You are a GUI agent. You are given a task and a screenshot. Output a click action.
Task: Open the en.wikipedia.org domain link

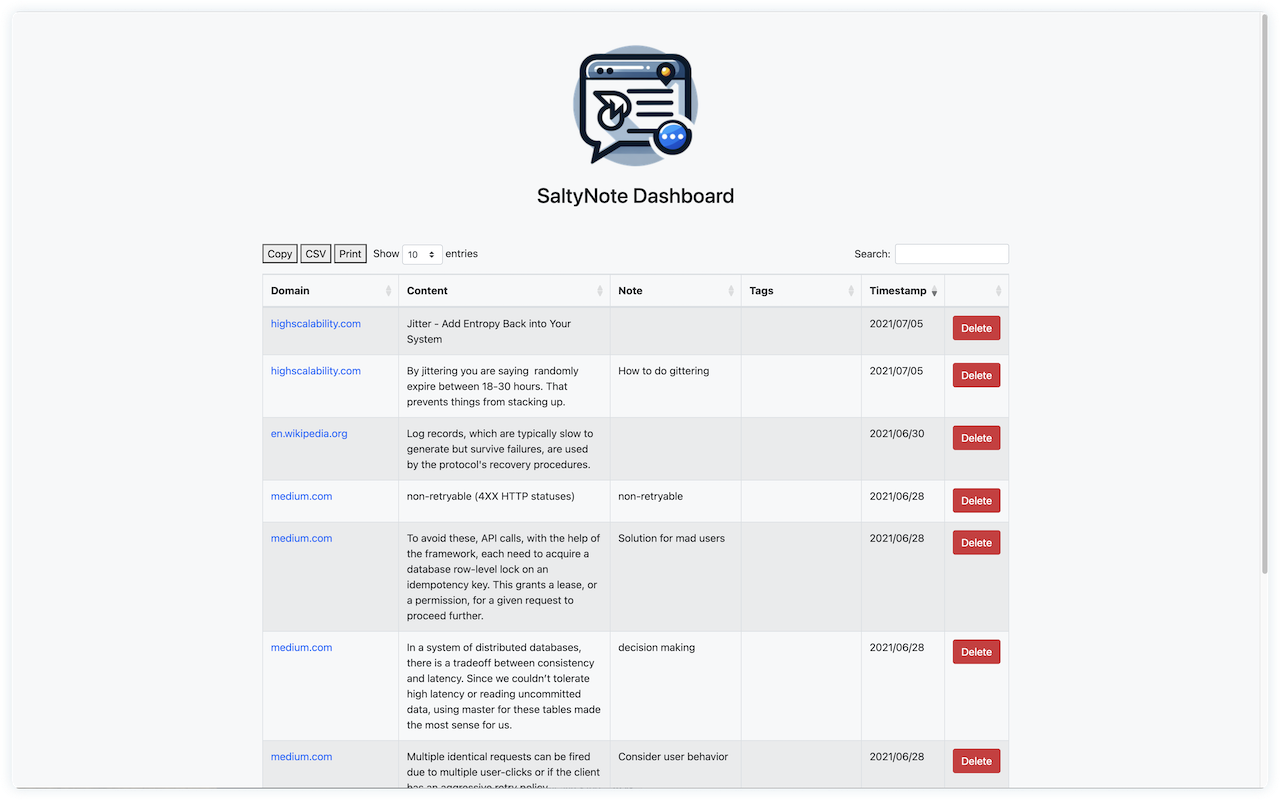(x=309, y=434)
